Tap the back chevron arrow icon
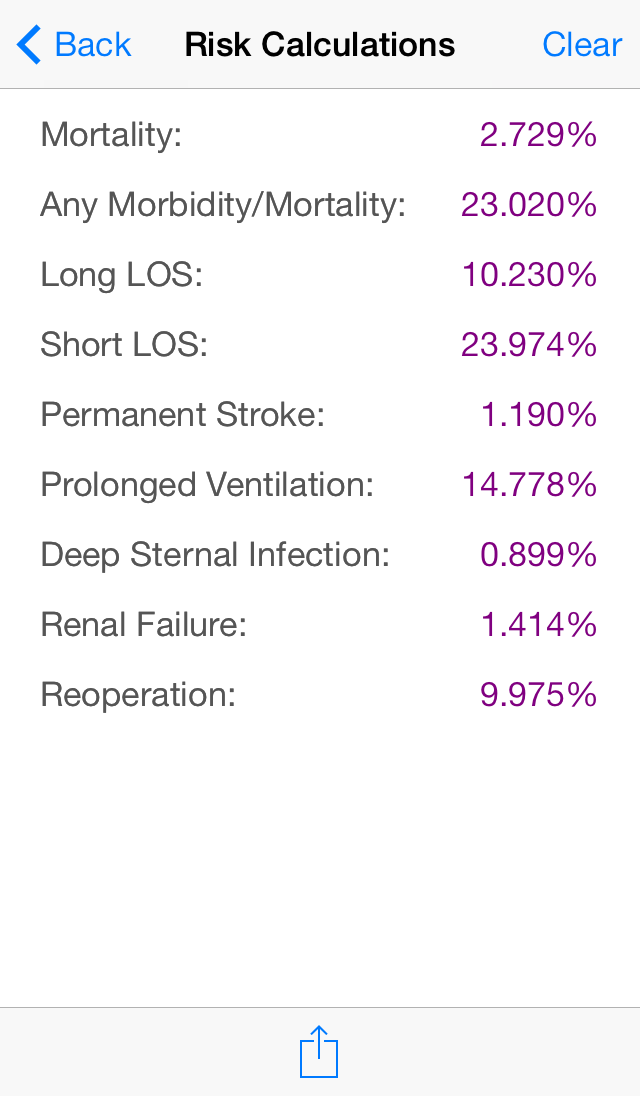The height and width of the screenshot is (1096, 640). (29, 45)
